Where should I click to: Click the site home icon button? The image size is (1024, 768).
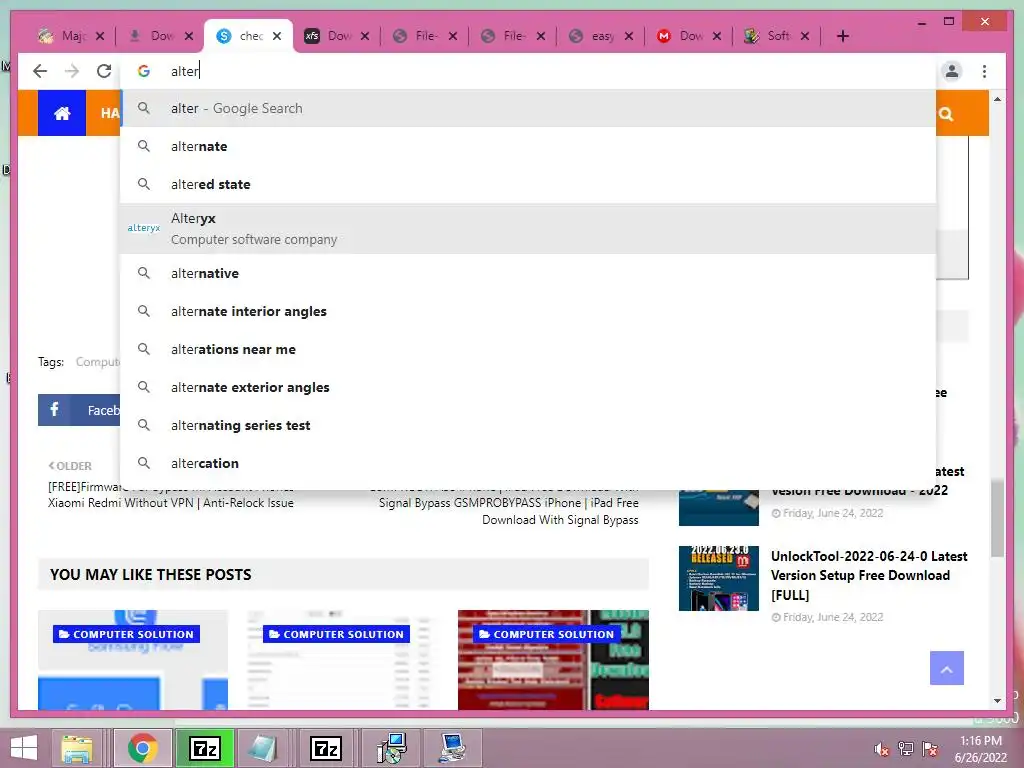tap(62, 113)
